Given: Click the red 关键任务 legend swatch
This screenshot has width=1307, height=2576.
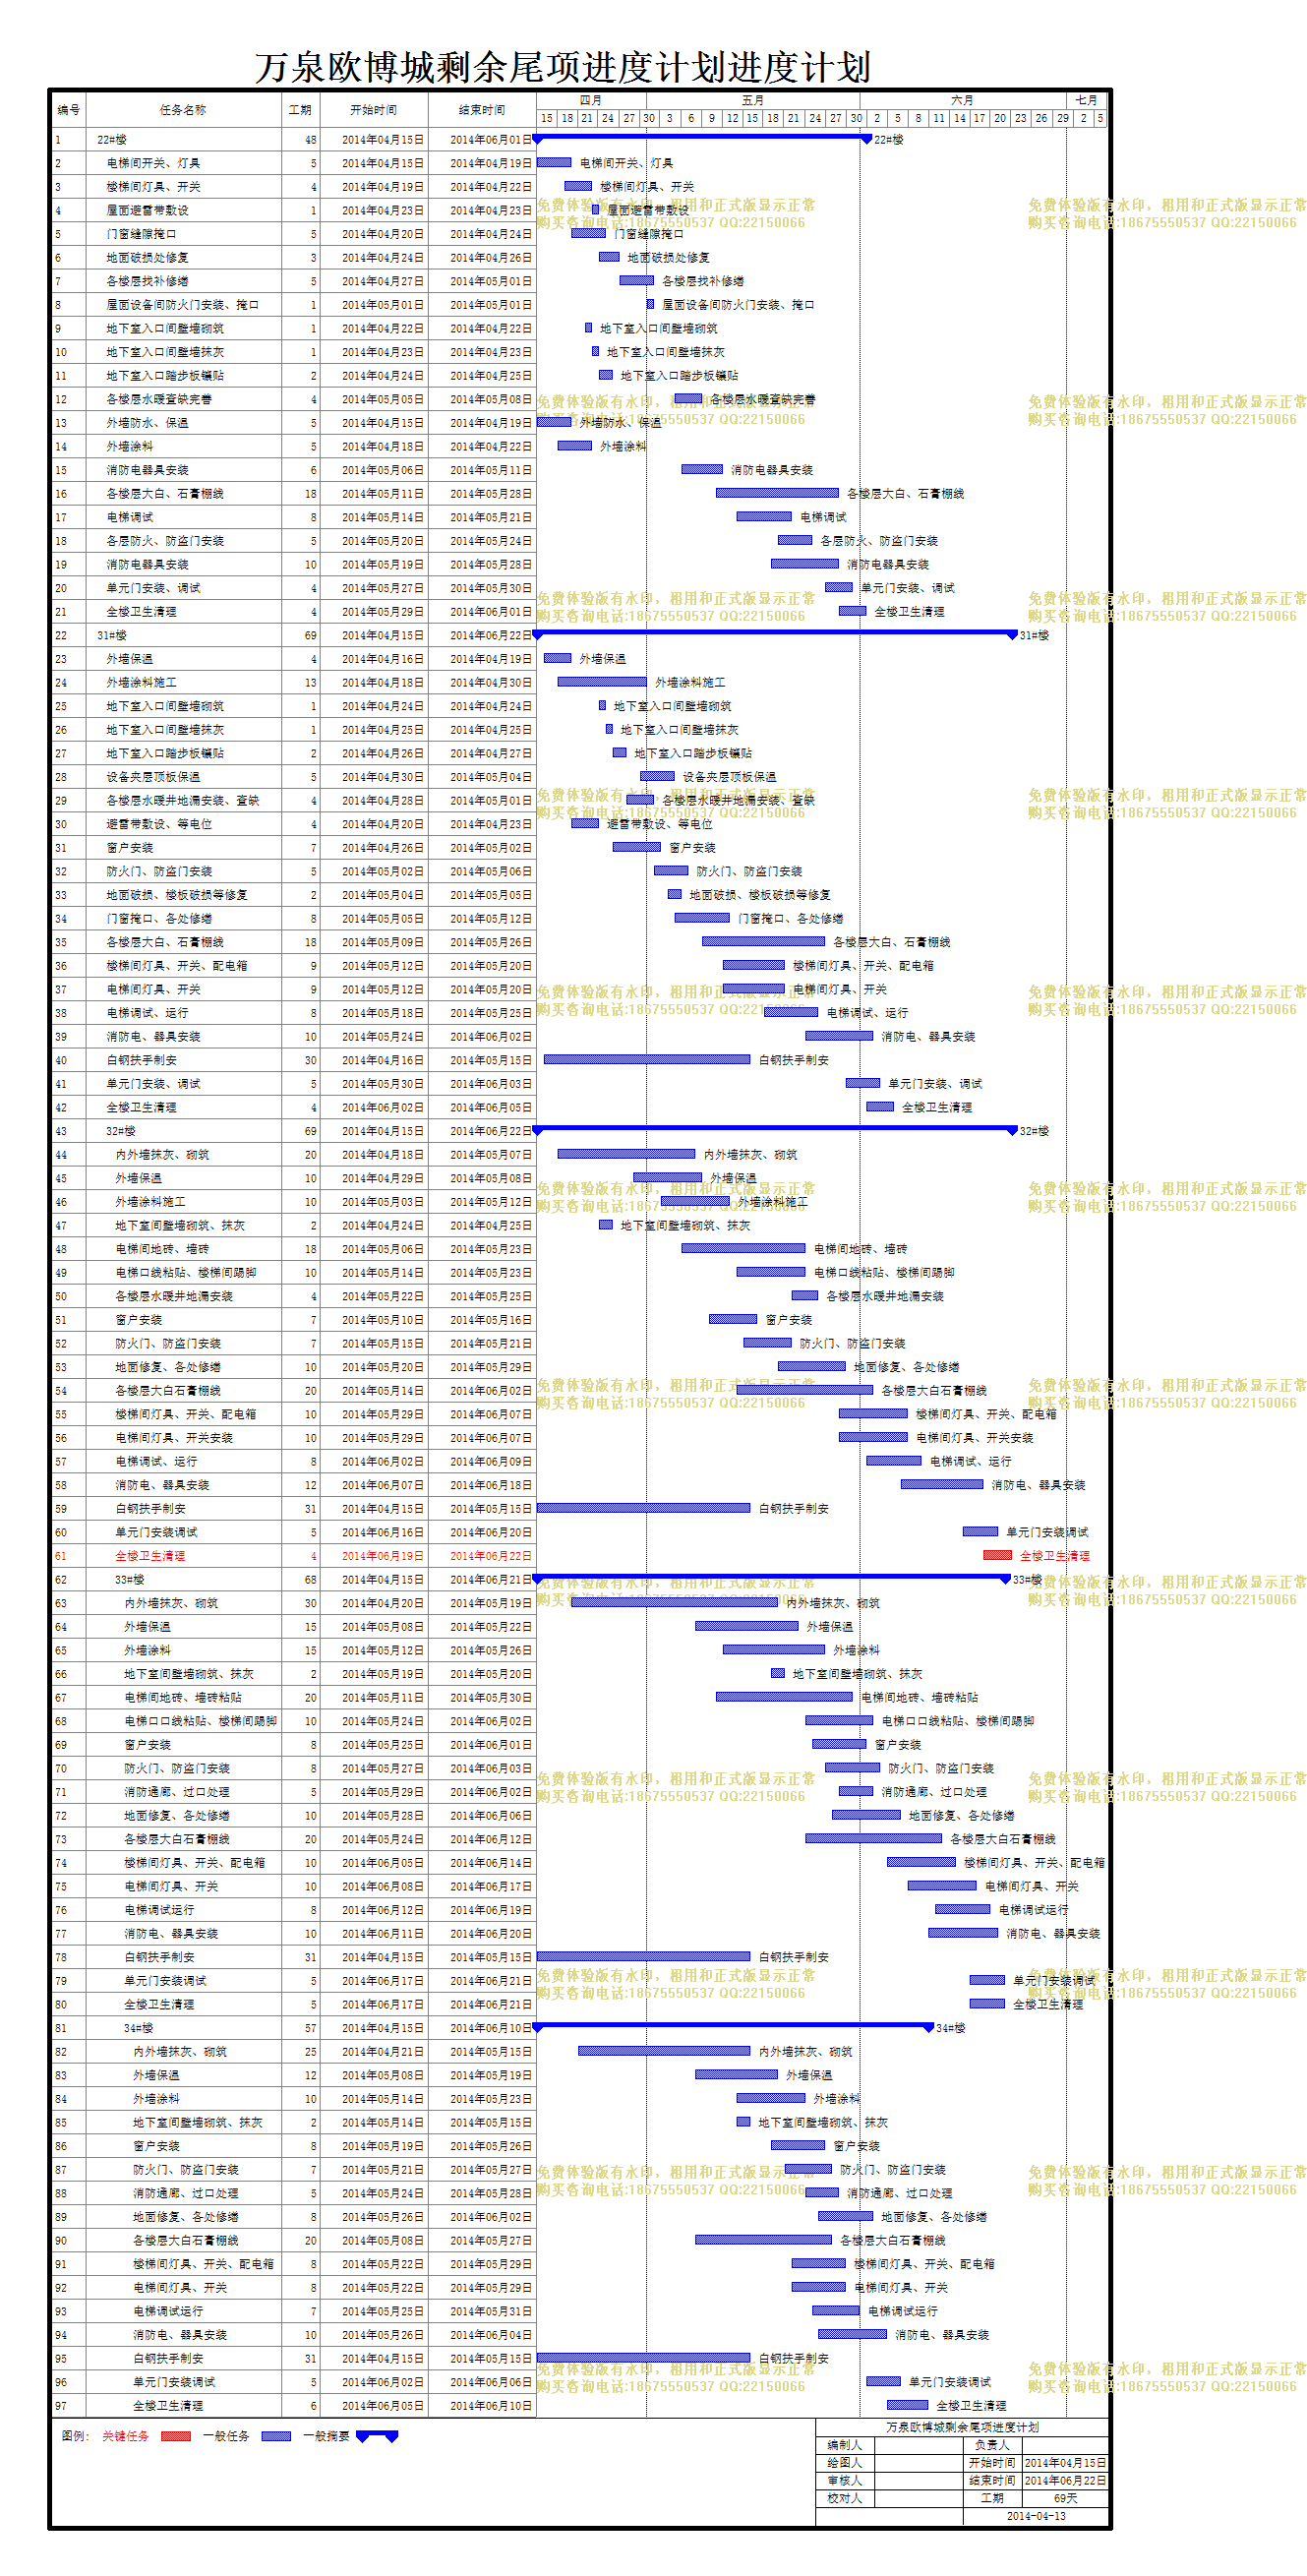Looking at the screenshot, I should click(175, 2436).
